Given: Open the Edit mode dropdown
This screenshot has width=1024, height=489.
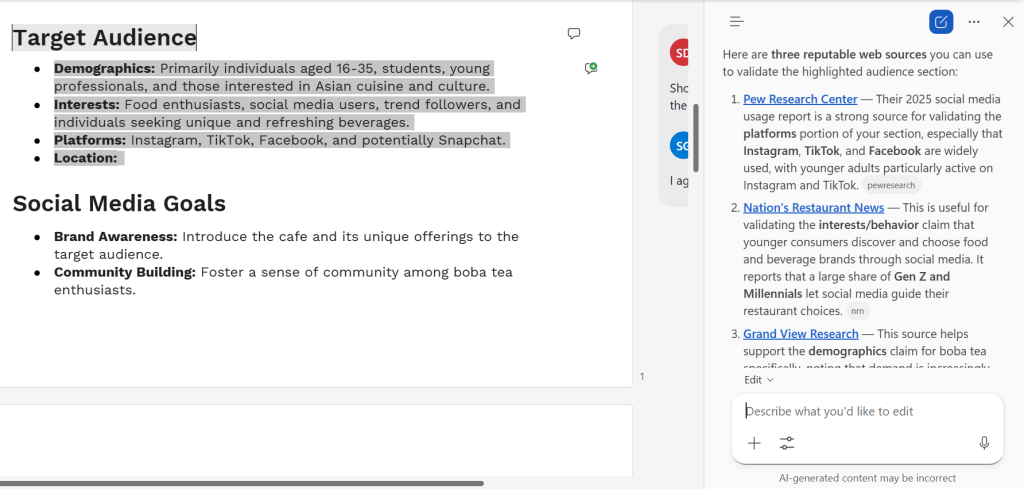Looking at the screenshot, I should pyautogui.click(x=758, y=379).
